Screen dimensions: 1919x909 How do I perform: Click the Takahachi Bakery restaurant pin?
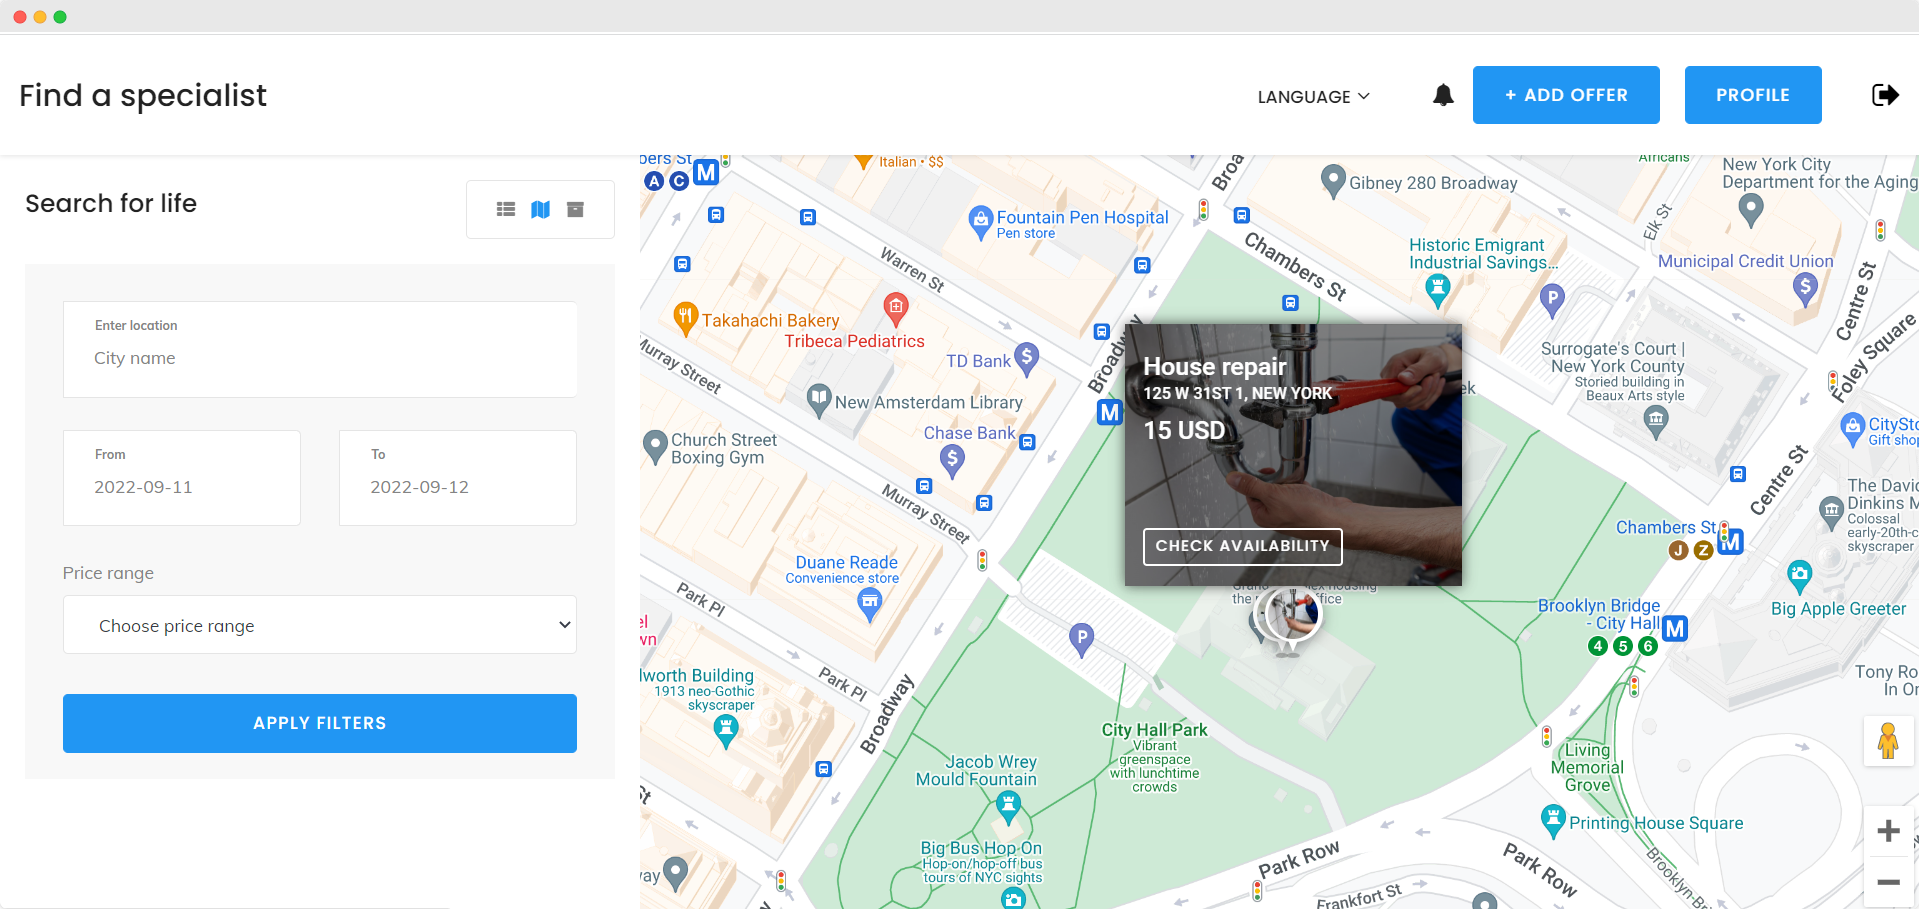point(685,319)
